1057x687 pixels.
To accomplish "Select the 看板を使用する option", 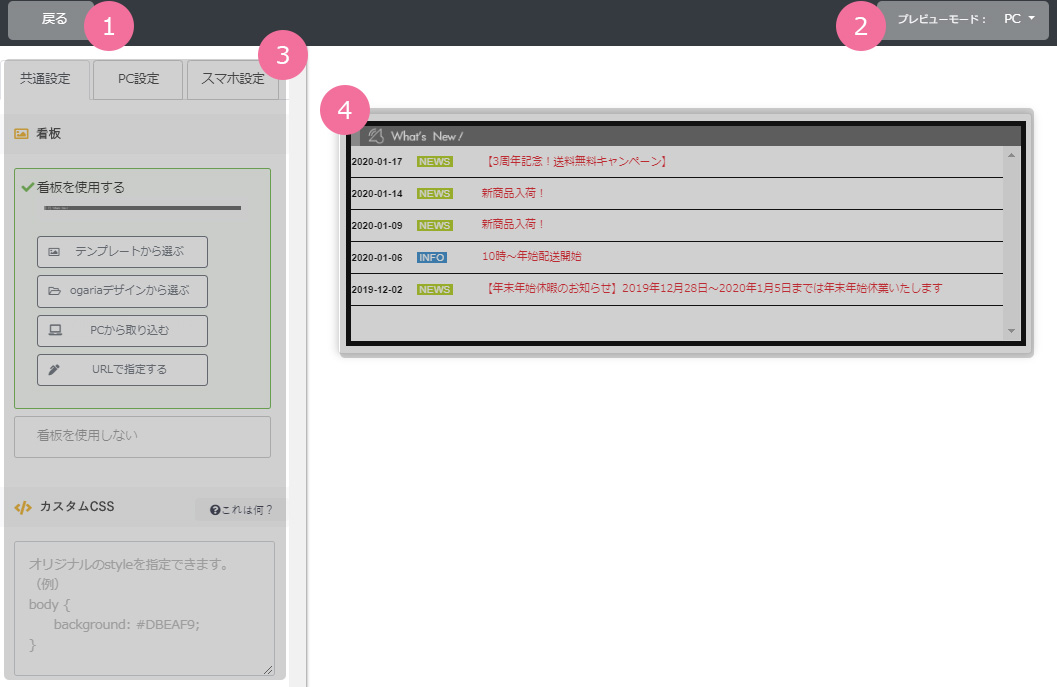I will click(142, 288).
